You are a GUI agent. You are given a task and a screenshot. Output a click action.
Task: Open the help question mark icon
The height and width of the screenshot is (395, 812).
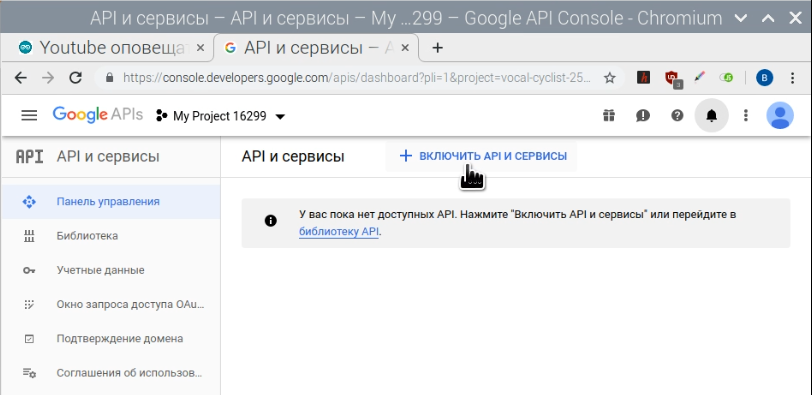[677, 115]
